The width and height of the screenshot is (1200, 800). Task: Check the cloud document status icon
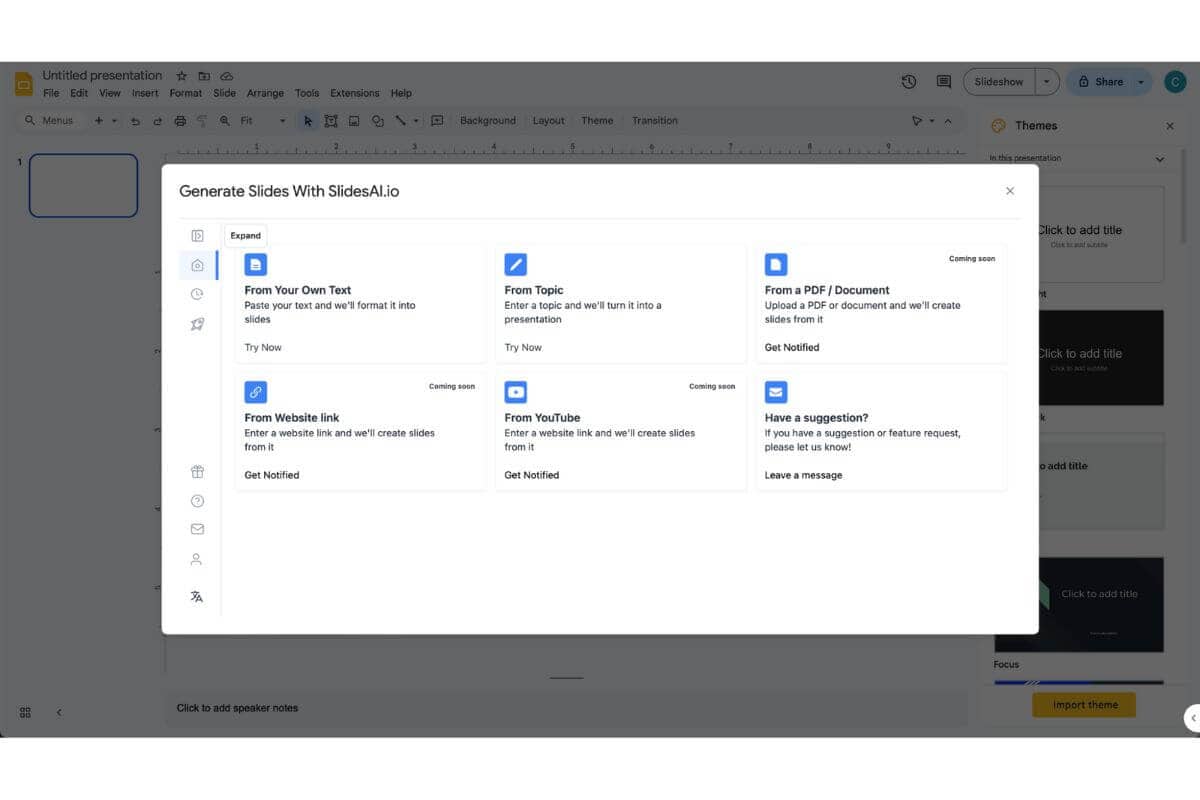(x=227, y=76)
